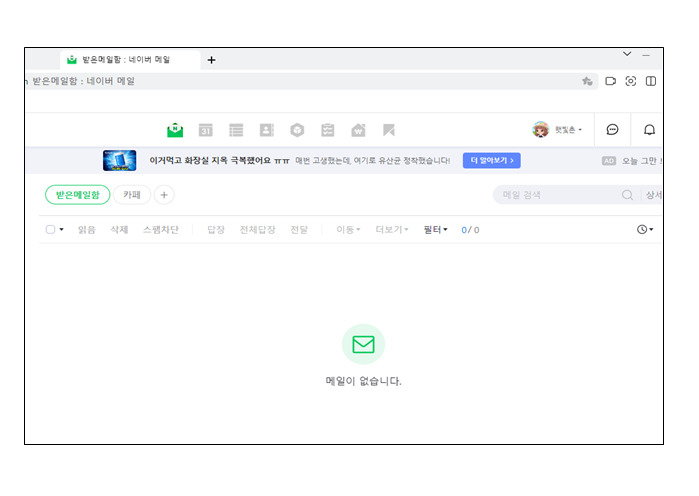The height and width of the screenshot is (496, 699).
Task: Open a new browser tab with plus button
Action: point(211,60)
